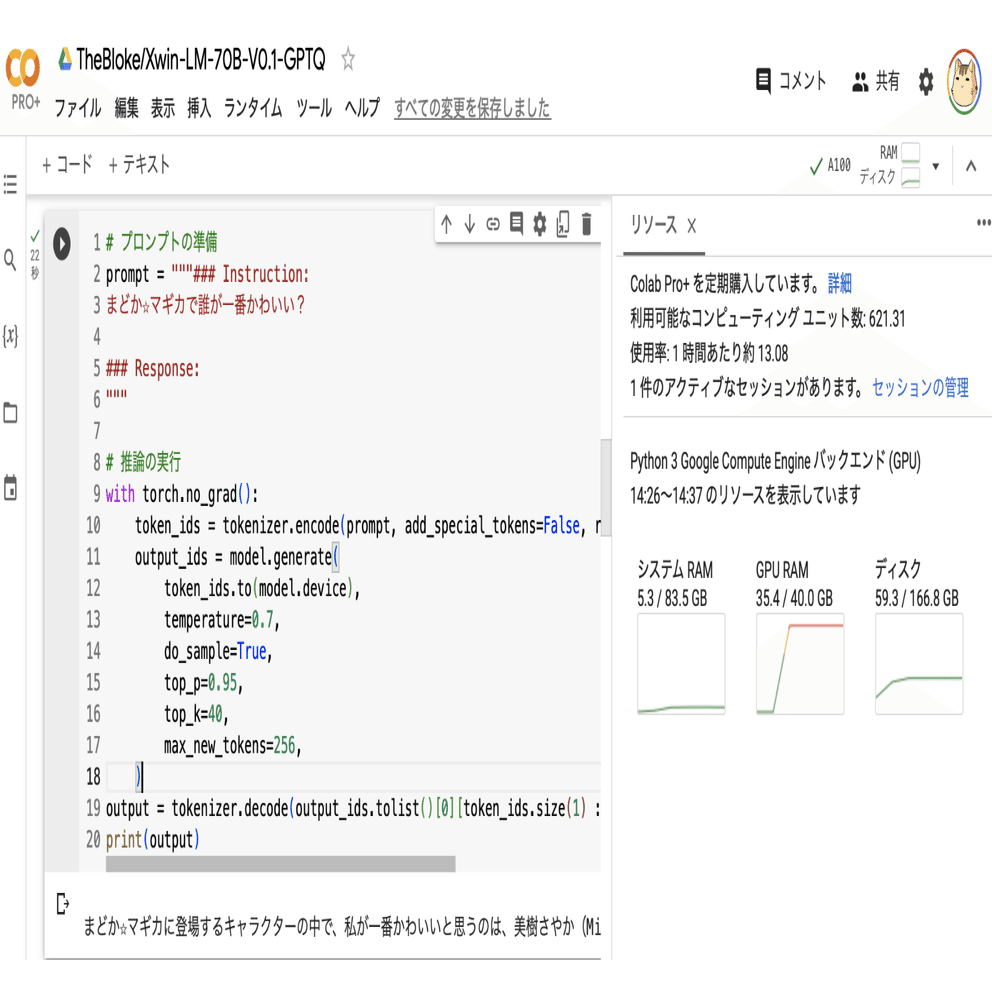Open the リソース panel options menu
The height and width of the screenshot is (992, 992).
pos(985,222)
